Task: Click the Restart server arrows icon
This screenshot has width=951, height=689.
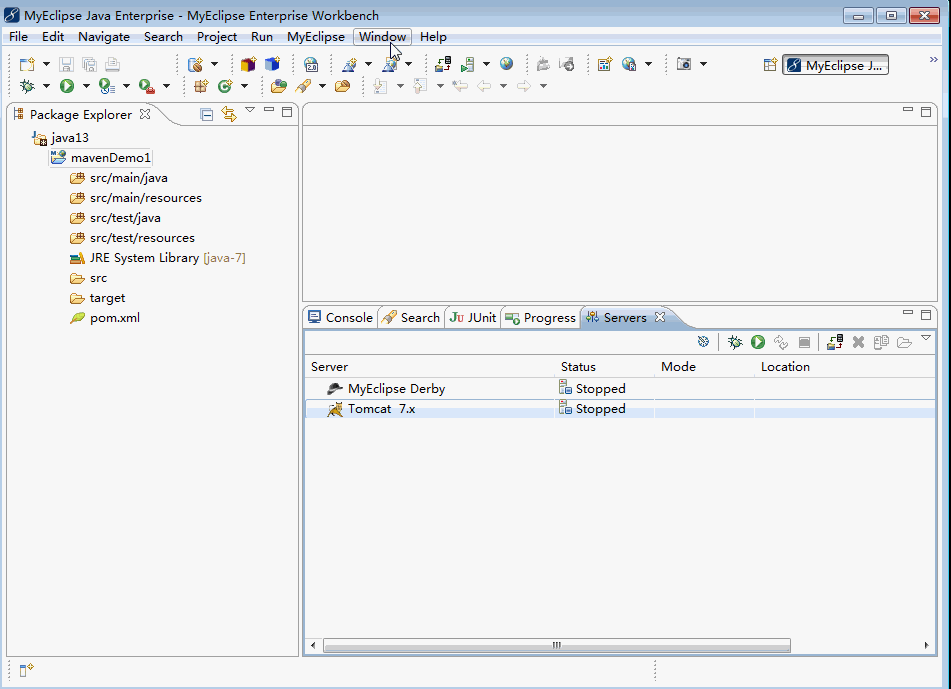Action: pyautogui.click(x=781, y=342)
